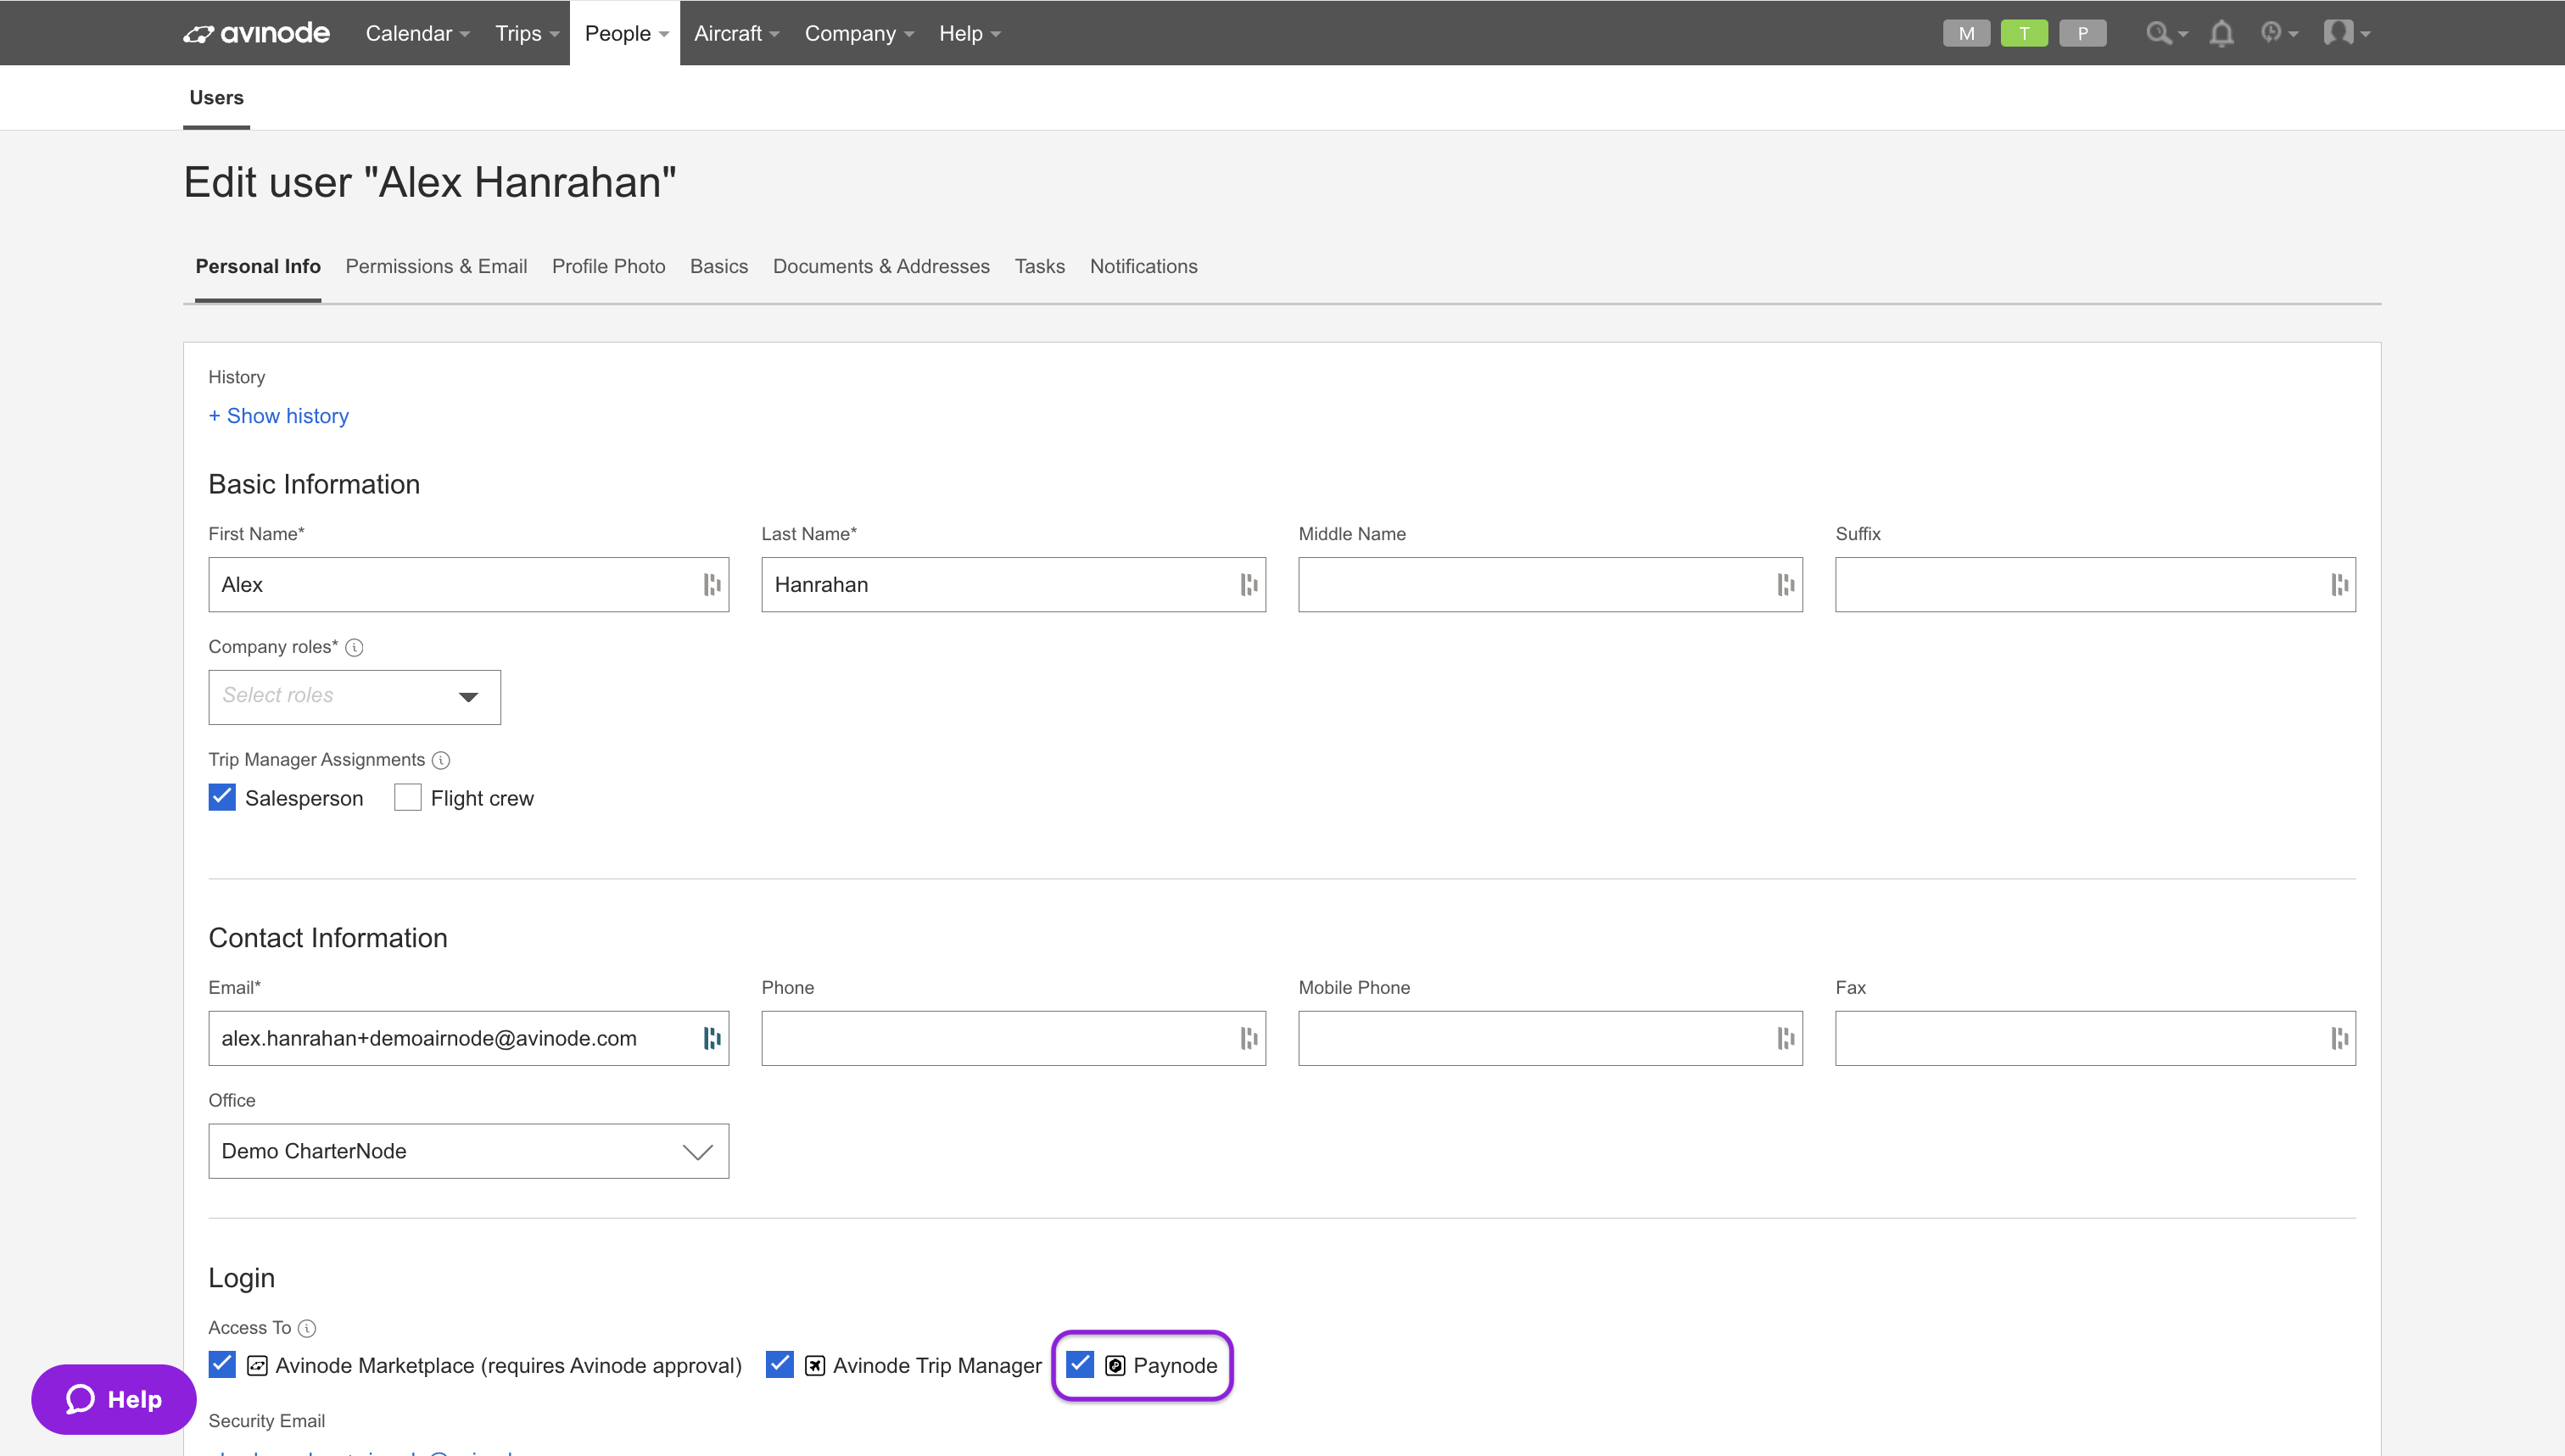Switch to the Personal Info tab

258,267
